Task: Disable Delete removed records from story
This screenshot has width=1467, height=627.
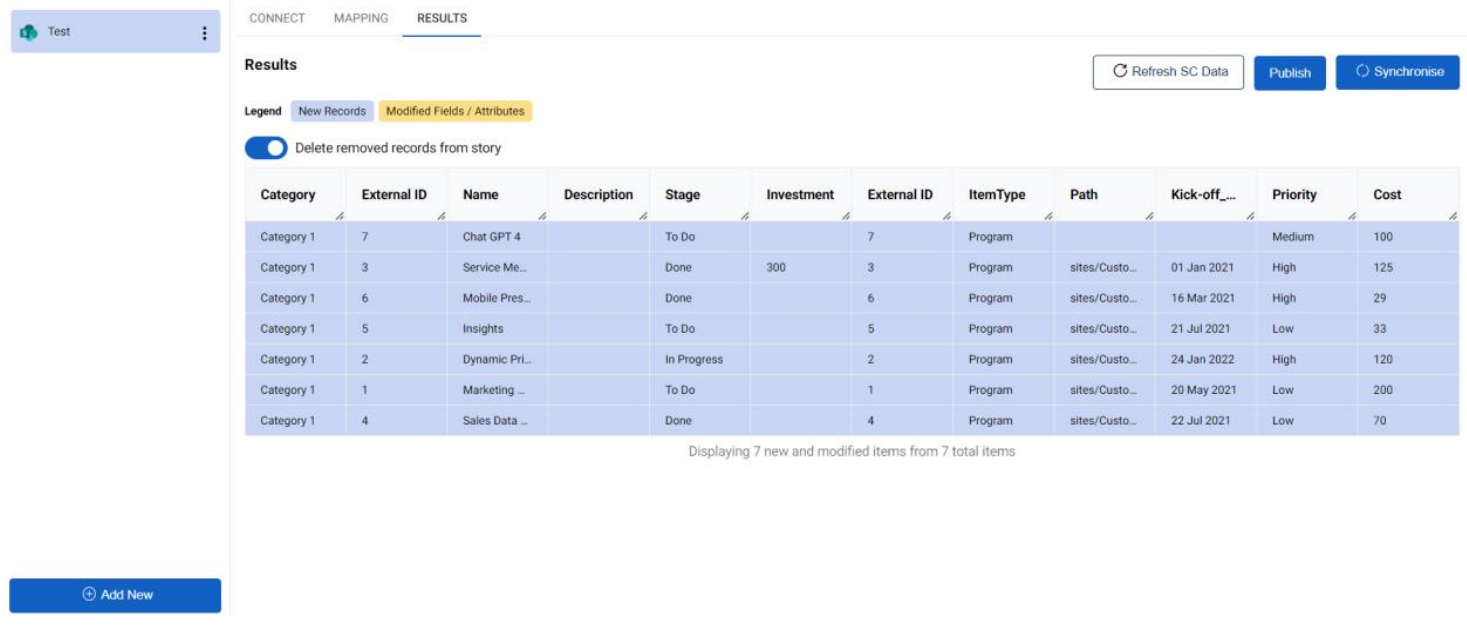Action: (266, 147)
